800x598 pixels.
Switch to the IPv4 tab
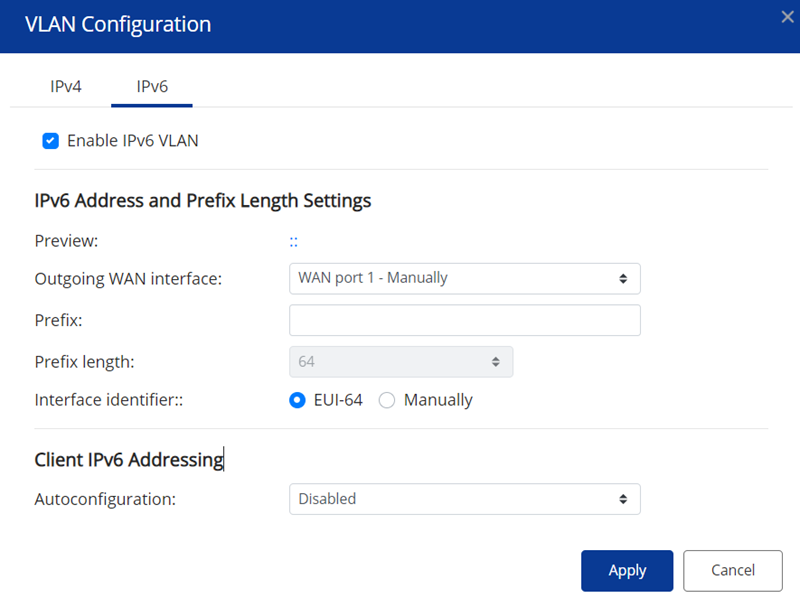[66, 86]
